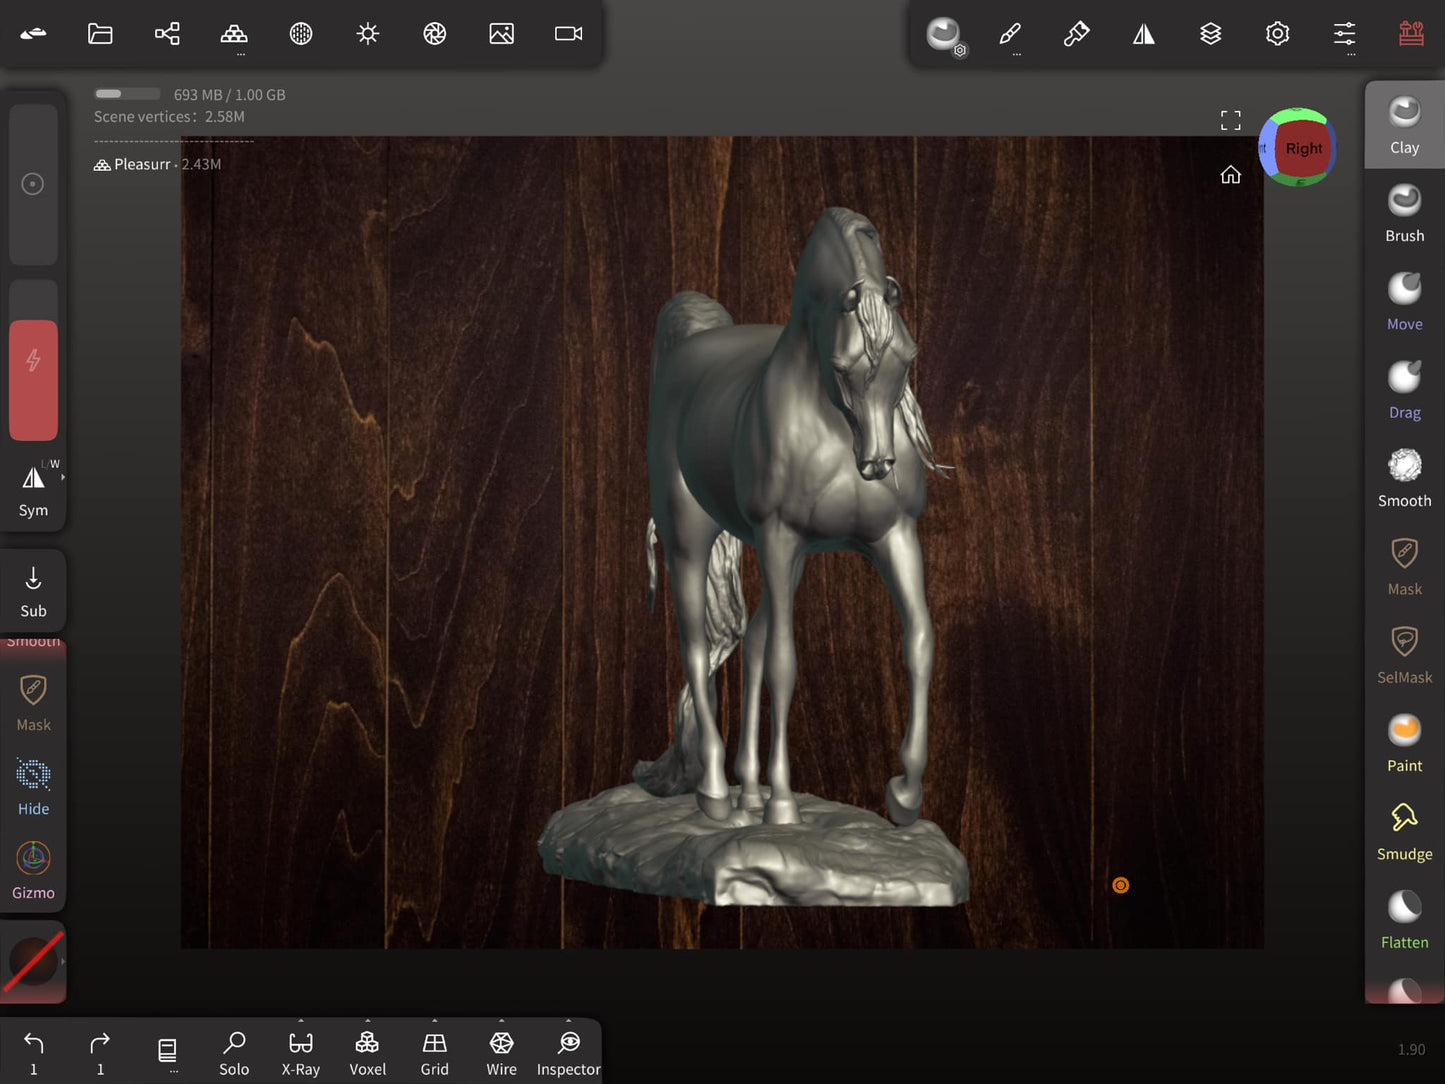1445x1084 pixels.
Task: Open the Stroke brush settings
Action: click(x=1010, y=34)
